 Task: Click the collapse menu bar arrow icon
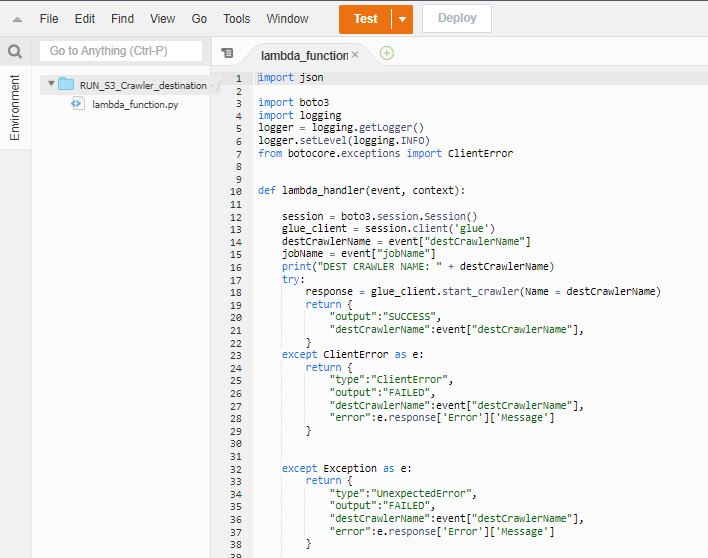click(17, 19)
